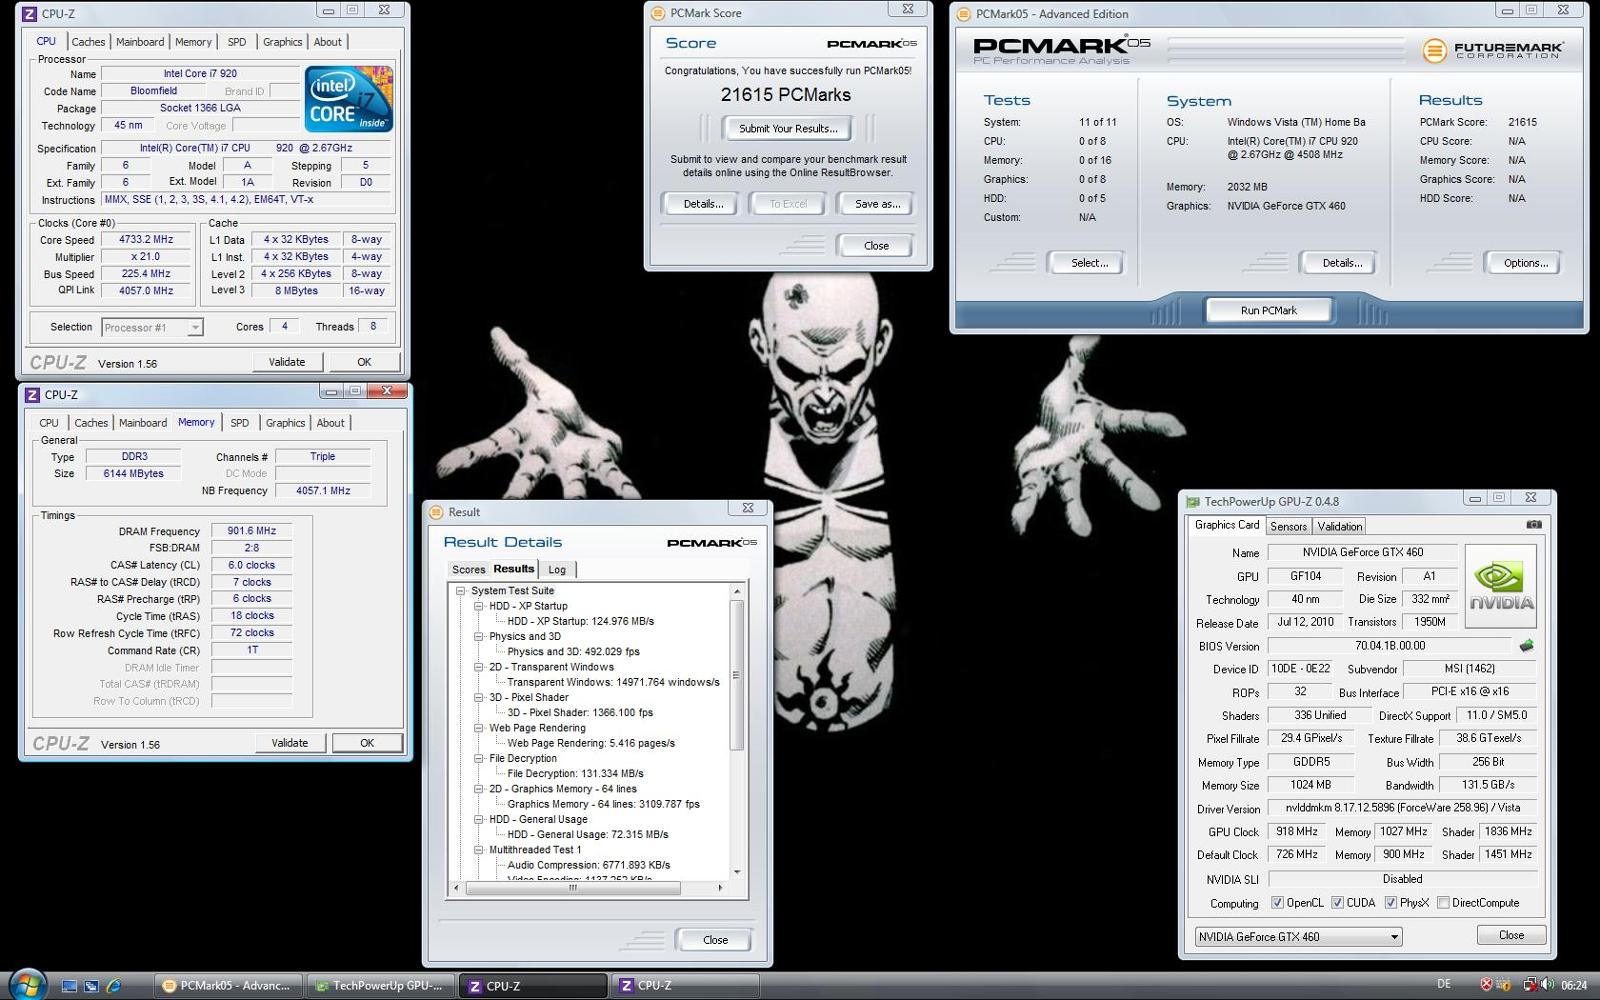The image size is (1600, 1000).
Task: Open the Windows Start orb
Action: [x=27, y=985]
